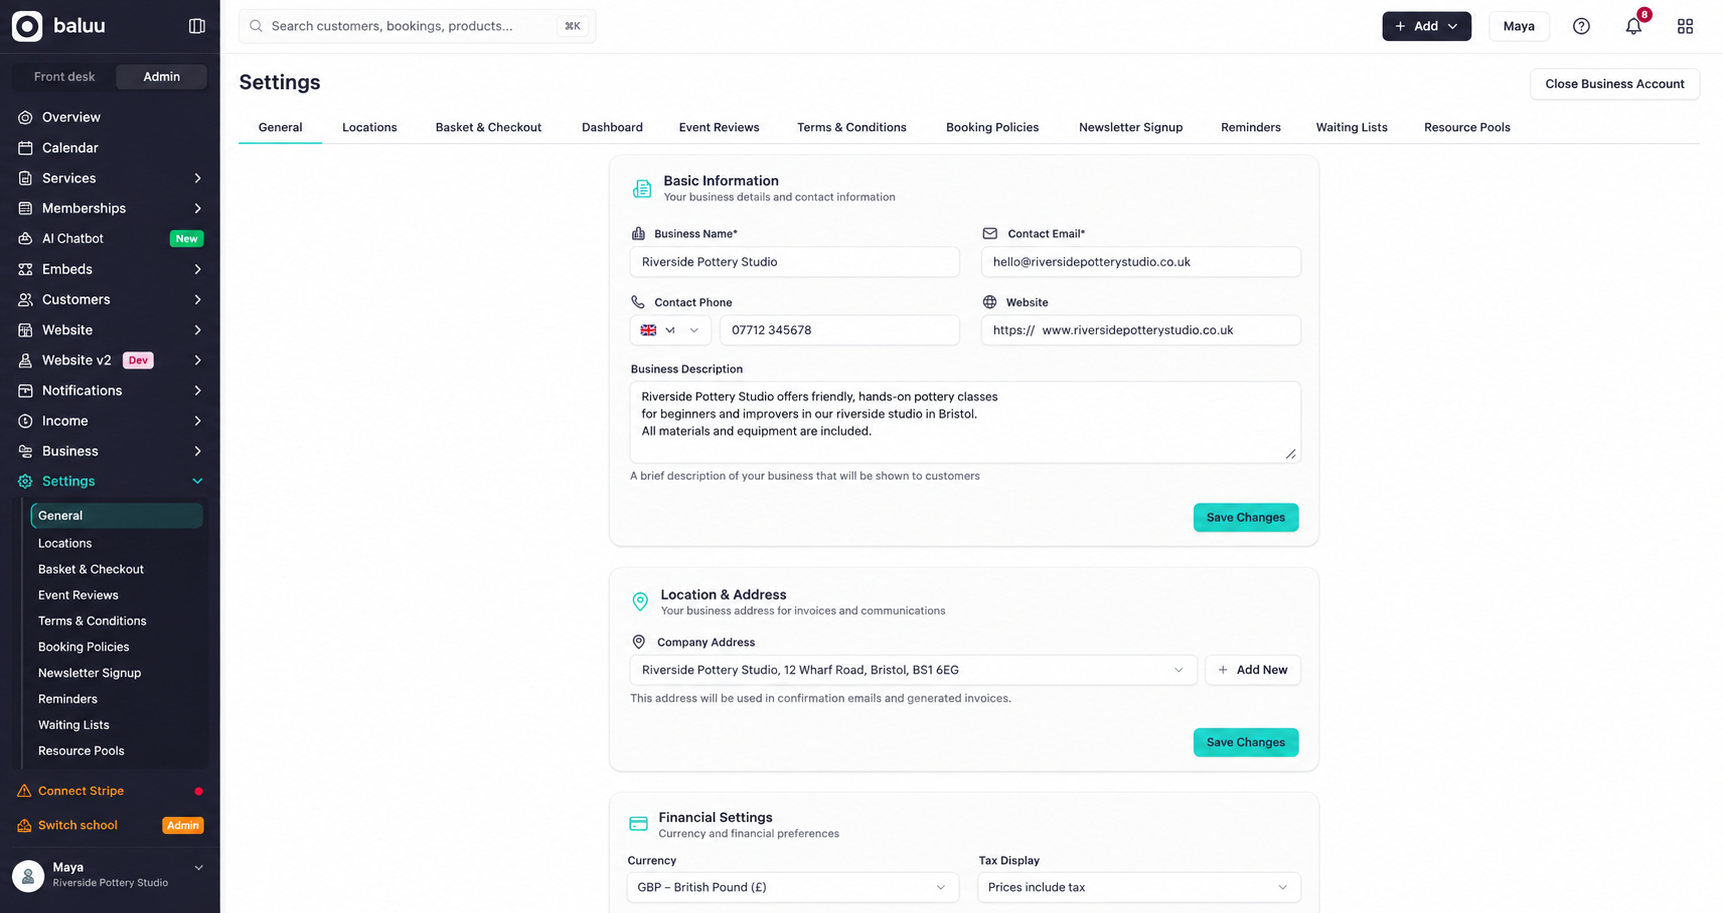Open the Currency dropdown
The width and height of the screenshot is (1723, 913).
[793, 887]
